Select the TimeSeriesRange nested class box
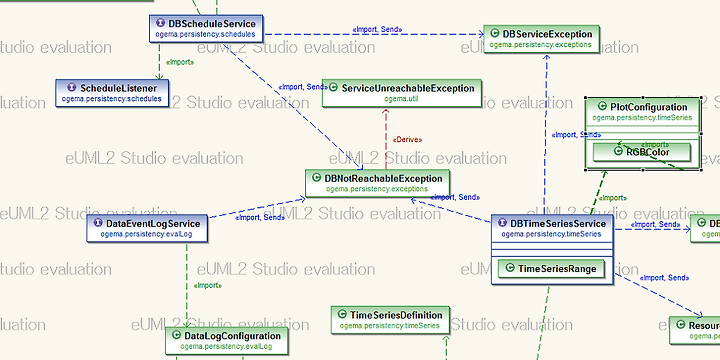The height and width of the screenshot is (360, 720). coord(551,269)
